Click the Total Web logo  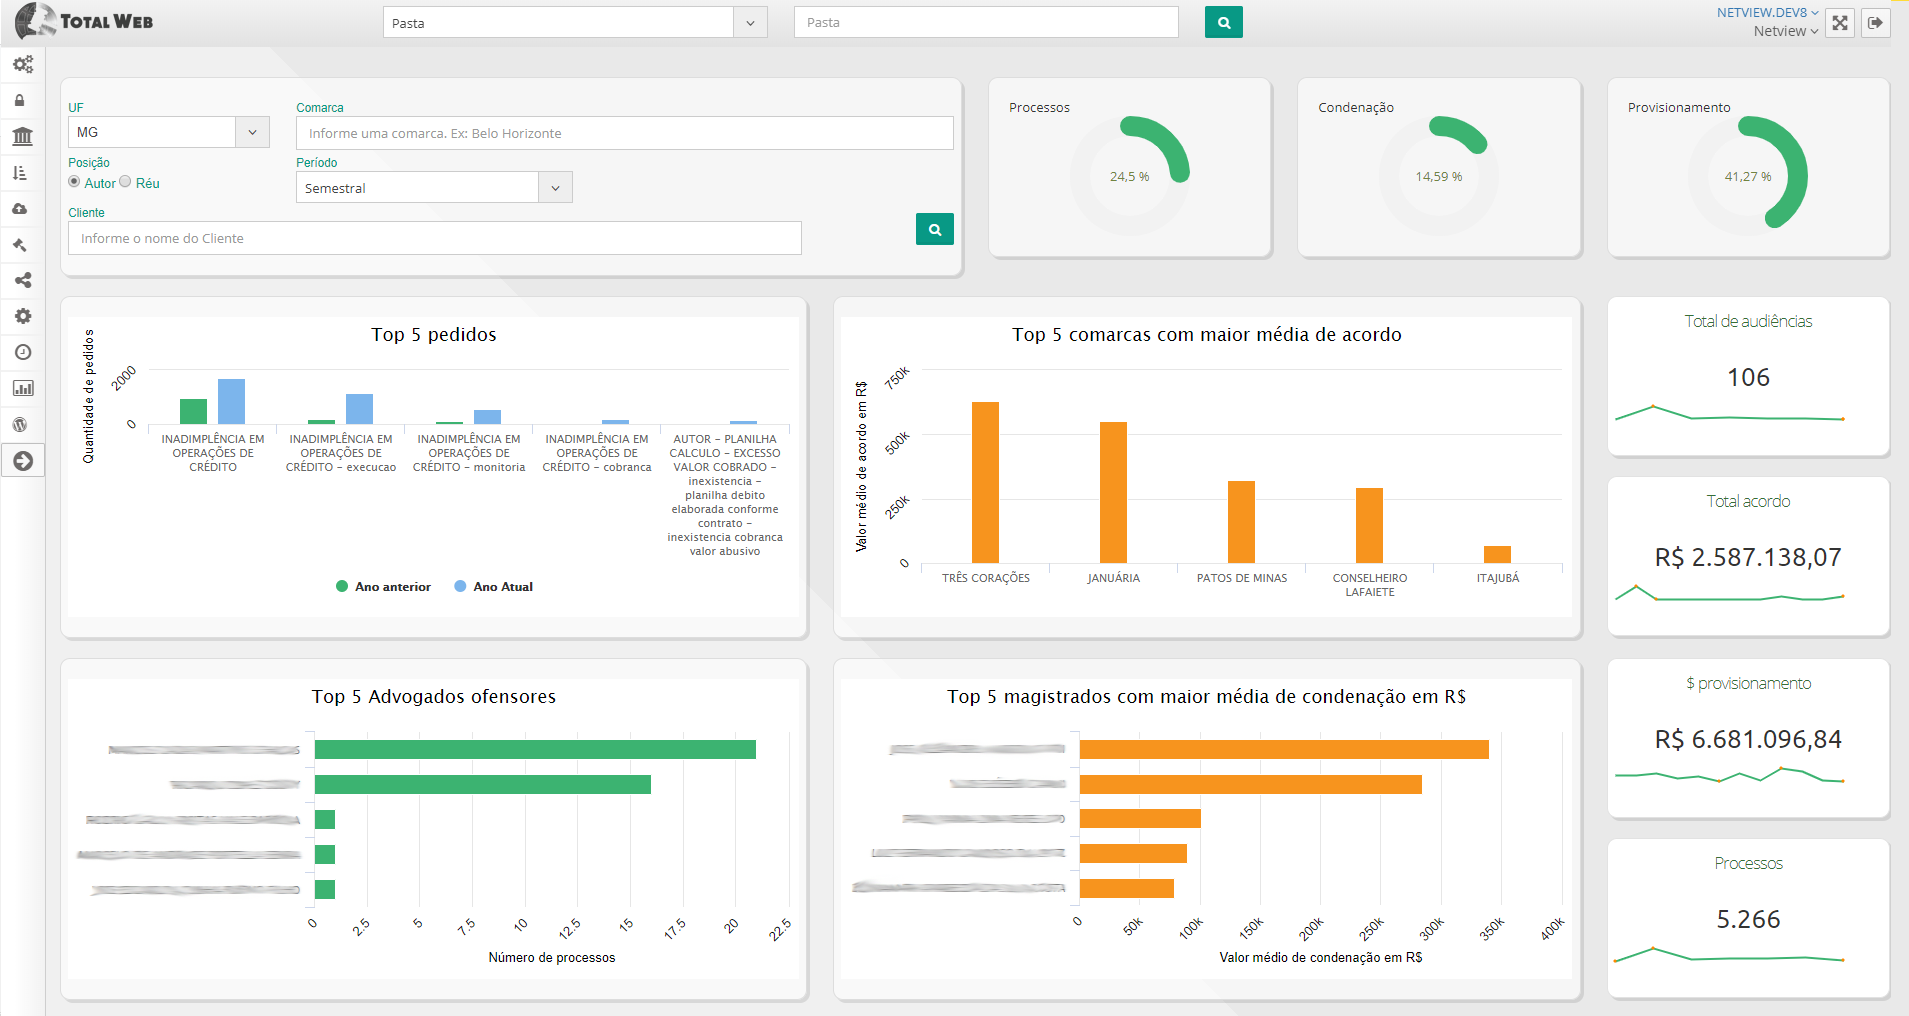[85, 21]
